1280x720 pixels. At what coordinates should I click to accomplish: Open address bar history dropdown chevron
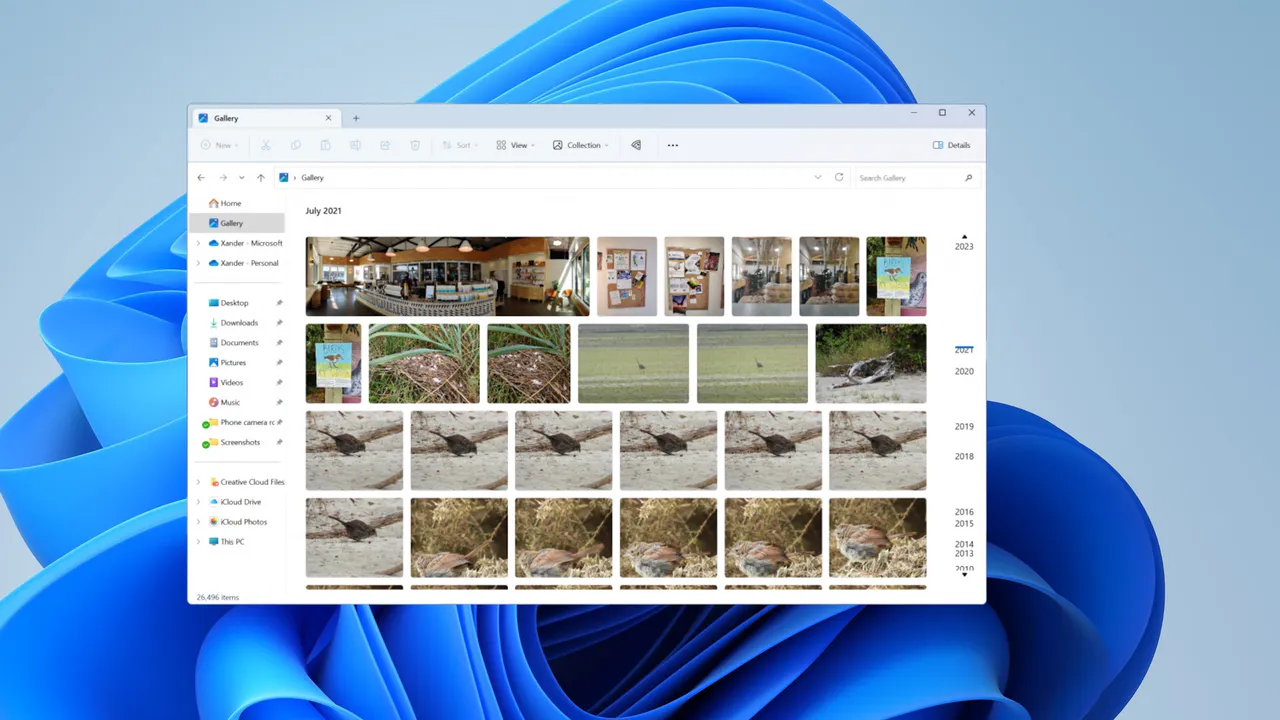pos(817,177)
